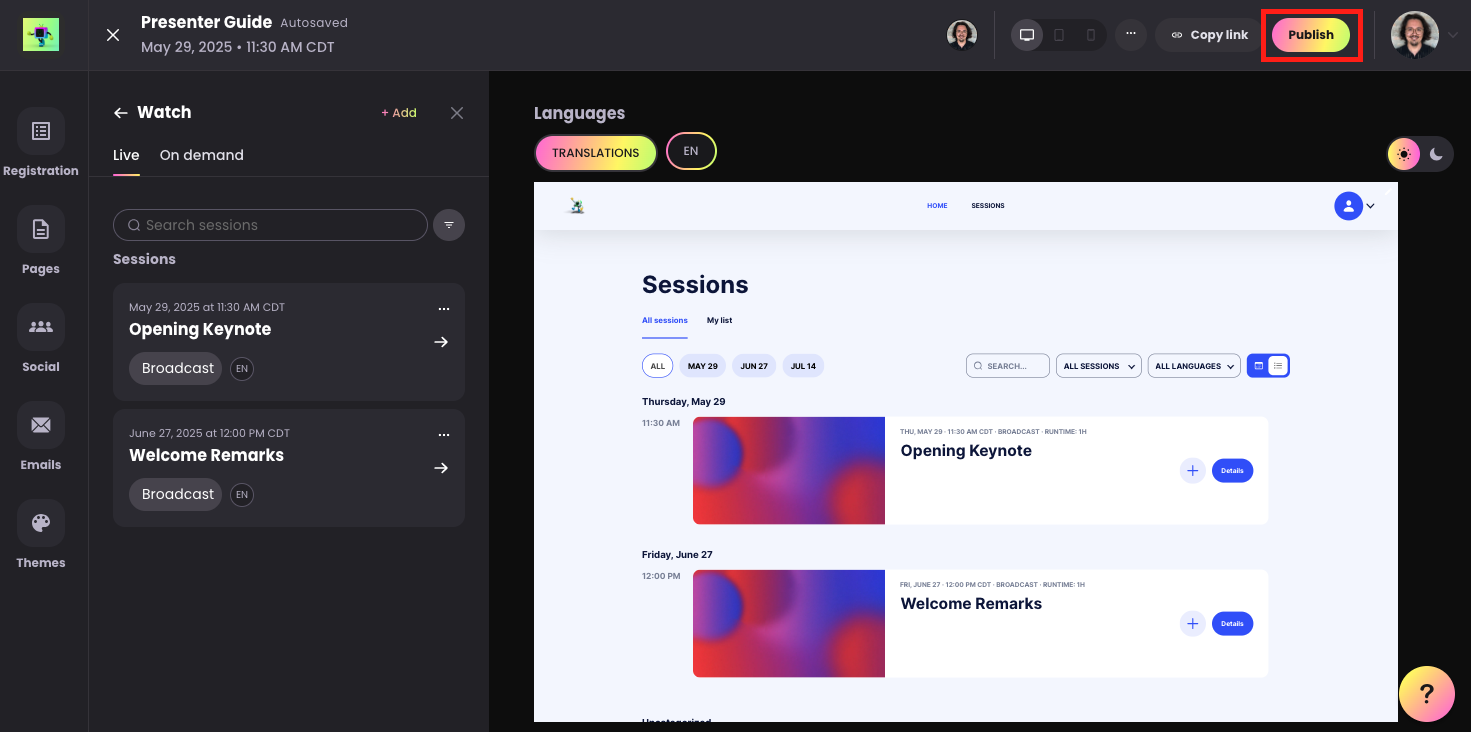Filter sessions by ALL dates
This screenshot has height=732, width=1471.
click(x=657, y=366)
